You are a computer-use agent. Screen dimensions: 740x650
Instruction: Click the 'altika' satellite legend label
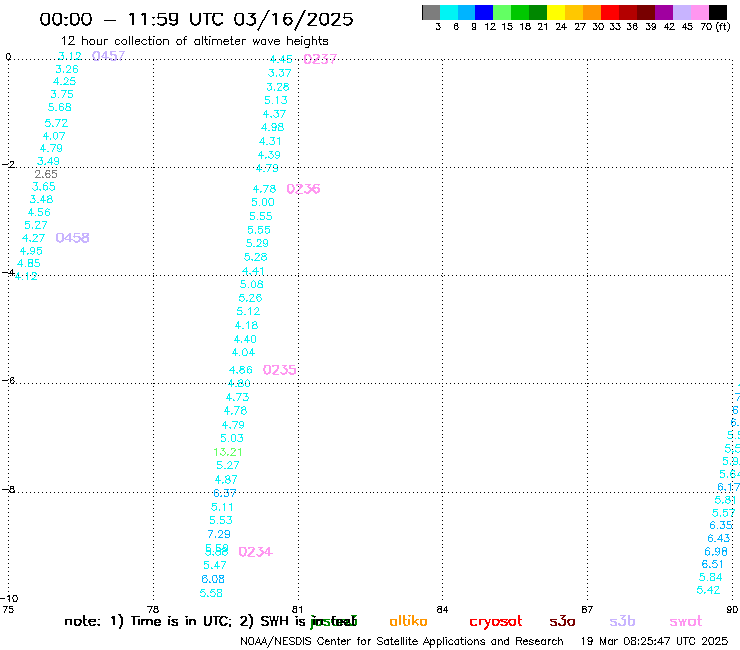click(x=408, y=621)
